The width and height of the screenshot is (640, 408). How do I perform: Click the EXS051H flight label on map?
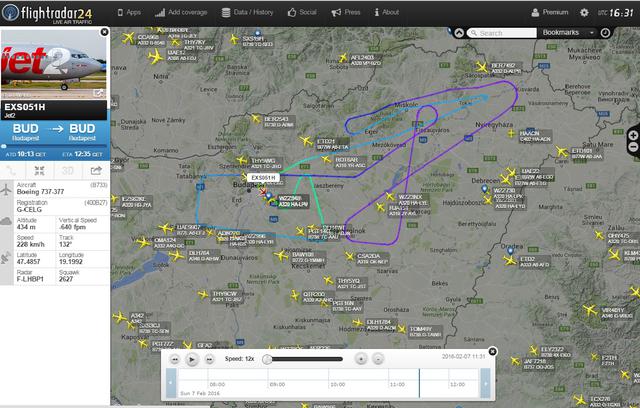(263, 177)
